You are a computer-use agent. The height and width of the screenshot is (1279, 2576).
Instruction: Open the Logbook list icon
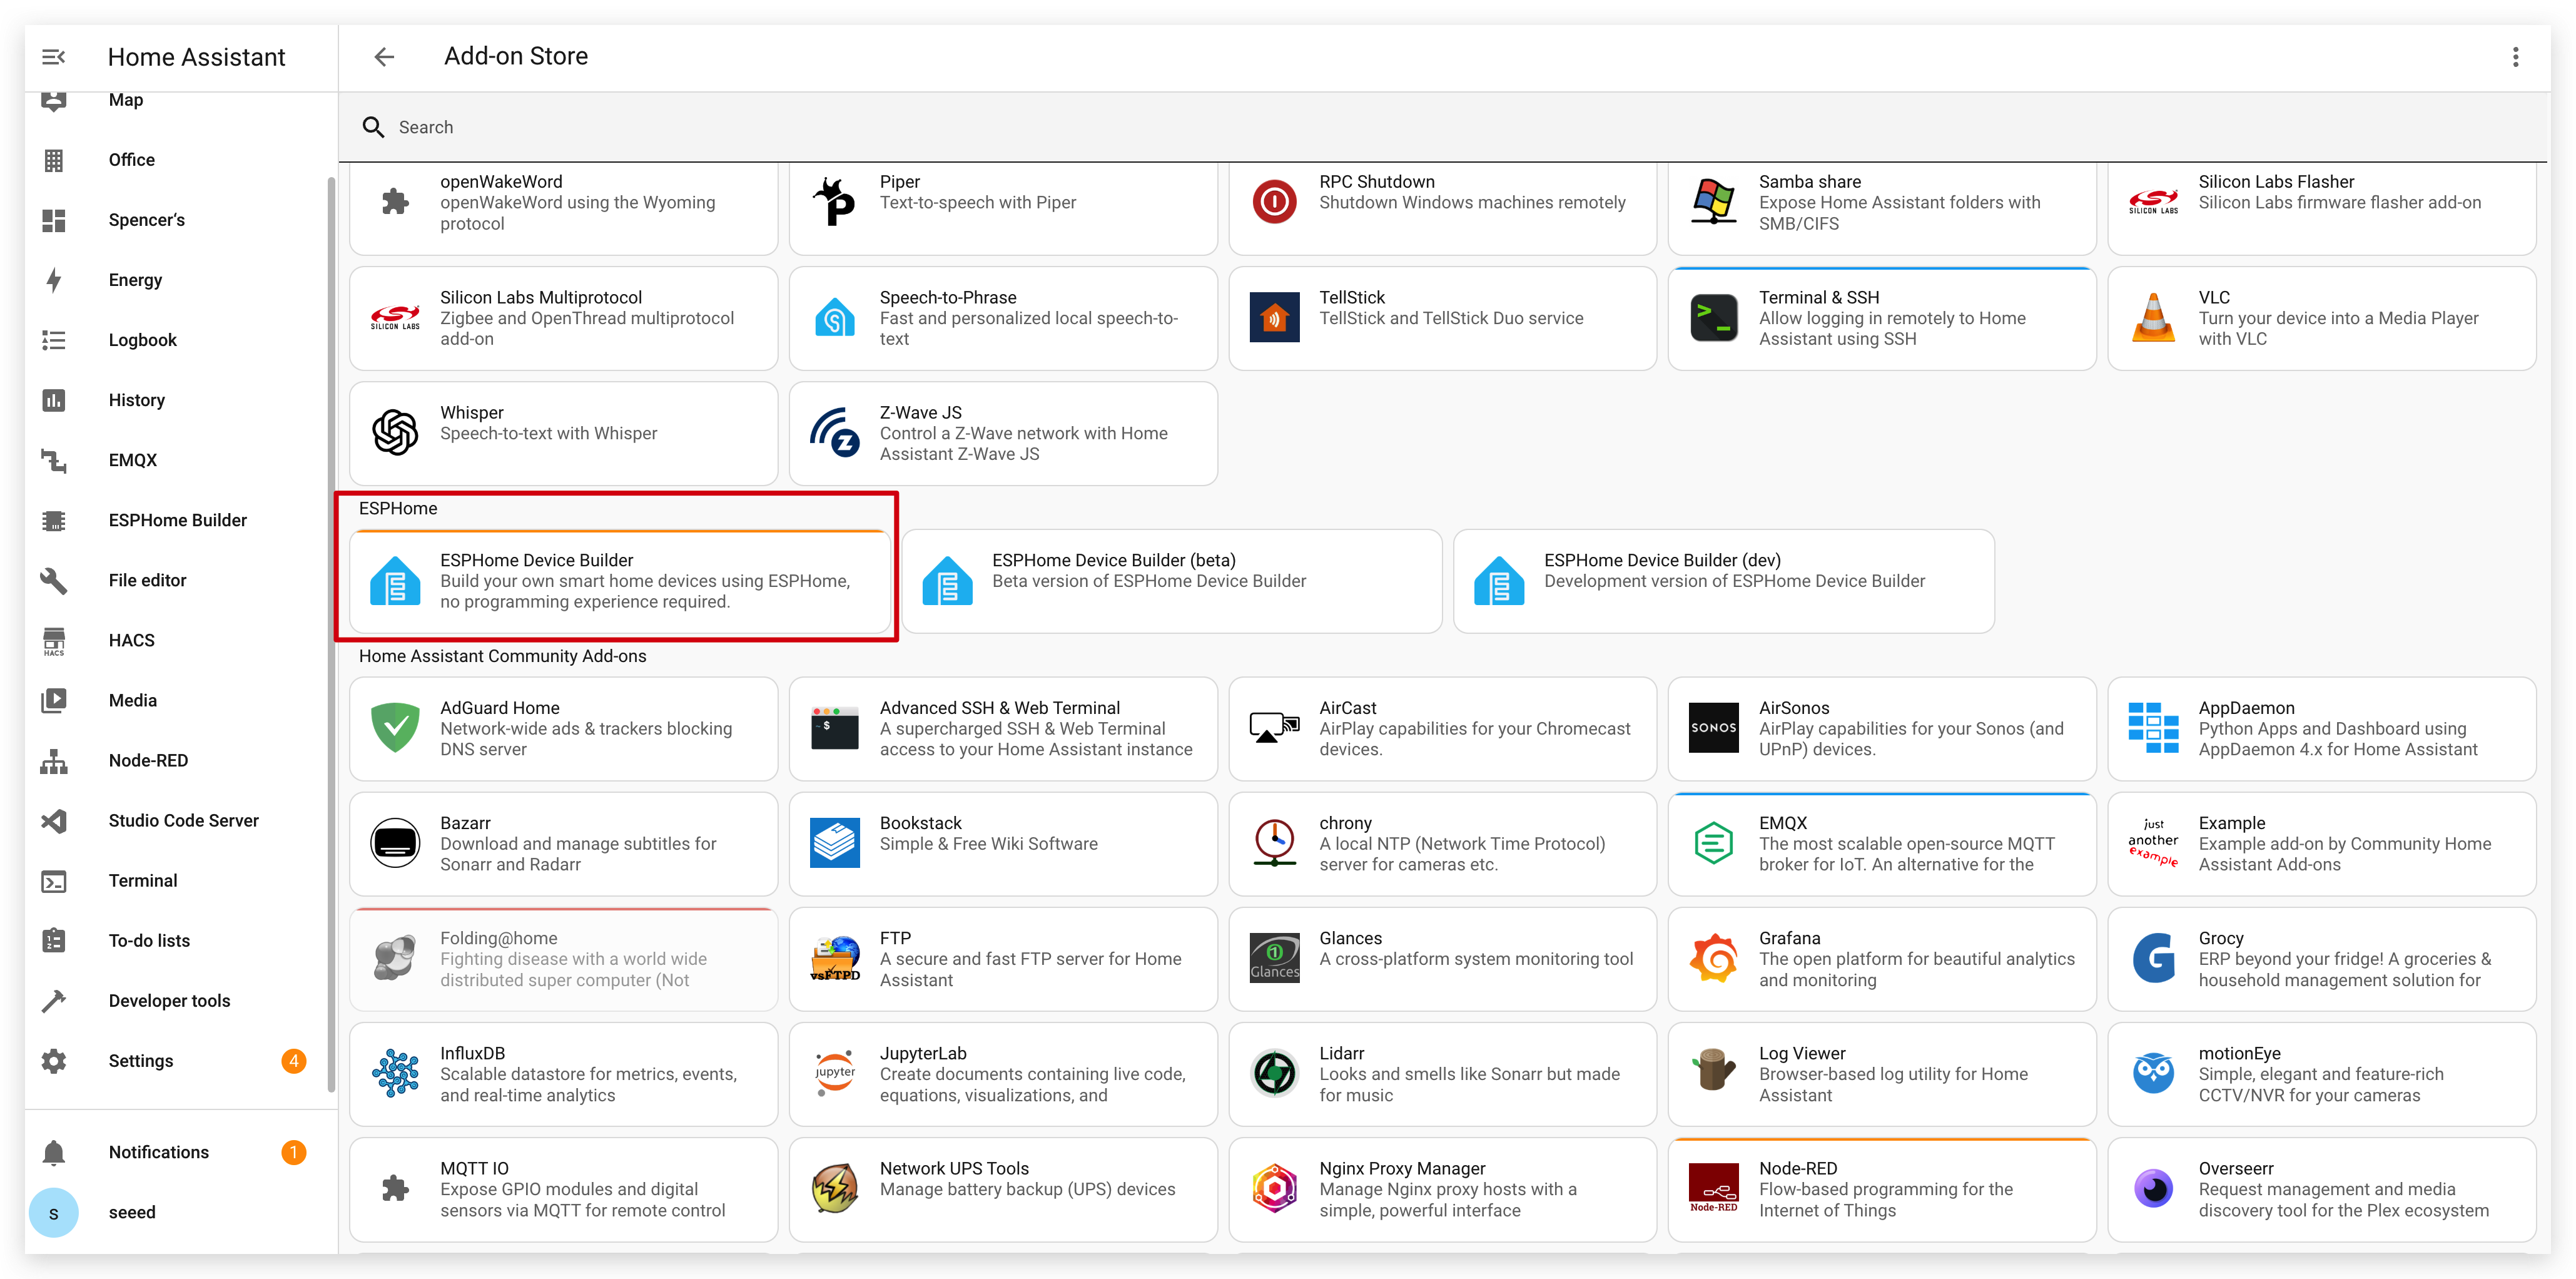click(x=54, y=340)
